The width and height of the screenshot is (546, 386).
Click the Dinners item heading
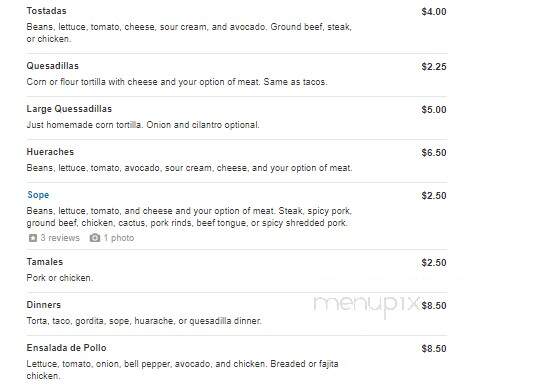click(44, 305)
